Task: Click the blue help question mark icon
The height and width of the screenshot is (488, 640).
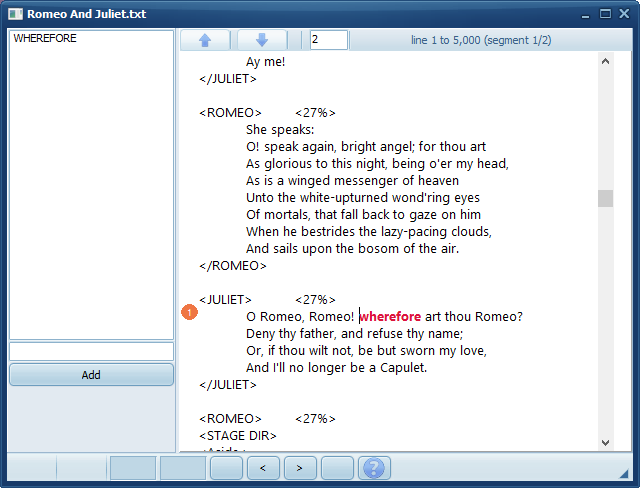Action: tap(373, 467)
